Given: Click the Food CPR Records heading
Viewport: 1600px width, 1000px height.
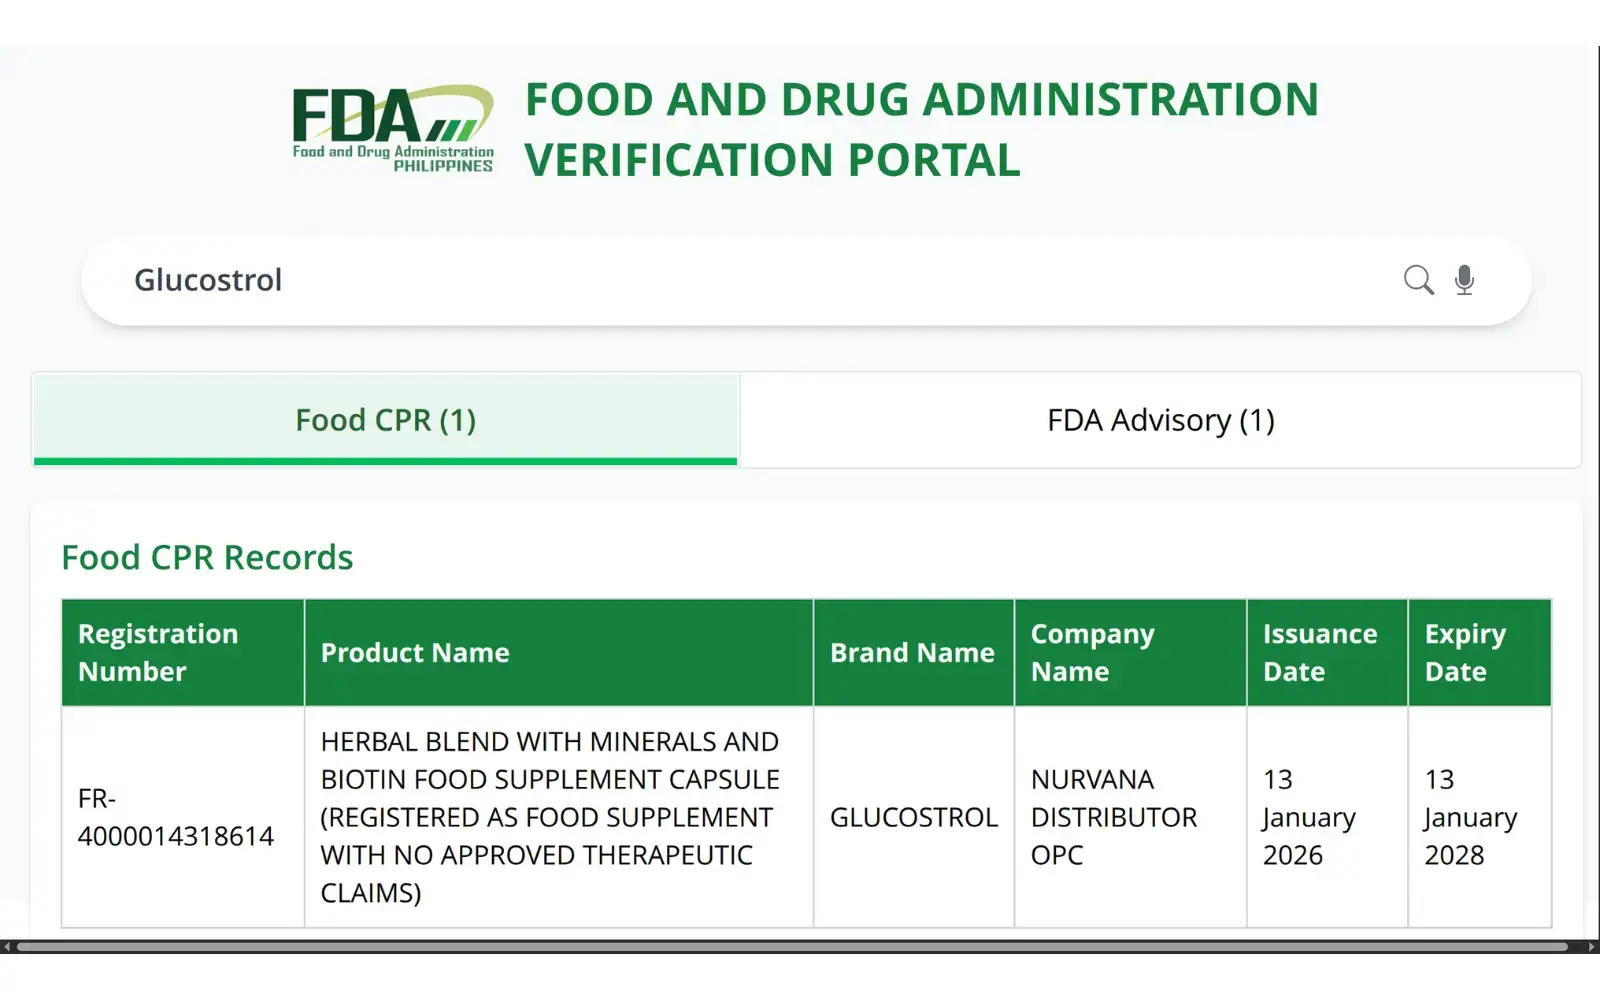Looking at the screenshot, I should pyautogui.click(x=207, y=557).
